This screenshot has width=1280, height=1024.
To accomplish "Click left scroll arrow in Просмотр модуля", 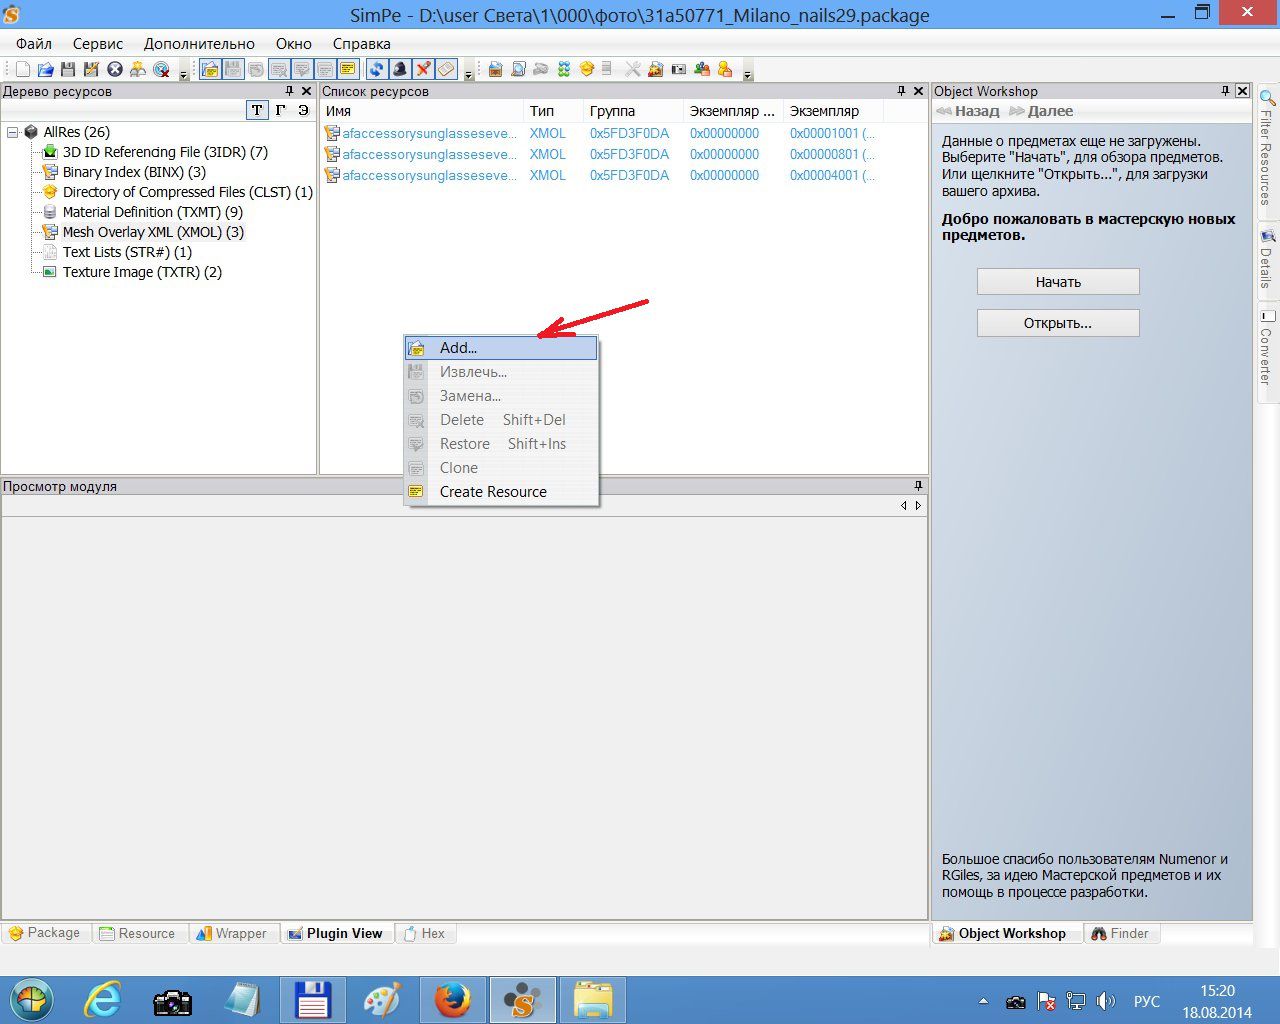I will coord(904,506).
